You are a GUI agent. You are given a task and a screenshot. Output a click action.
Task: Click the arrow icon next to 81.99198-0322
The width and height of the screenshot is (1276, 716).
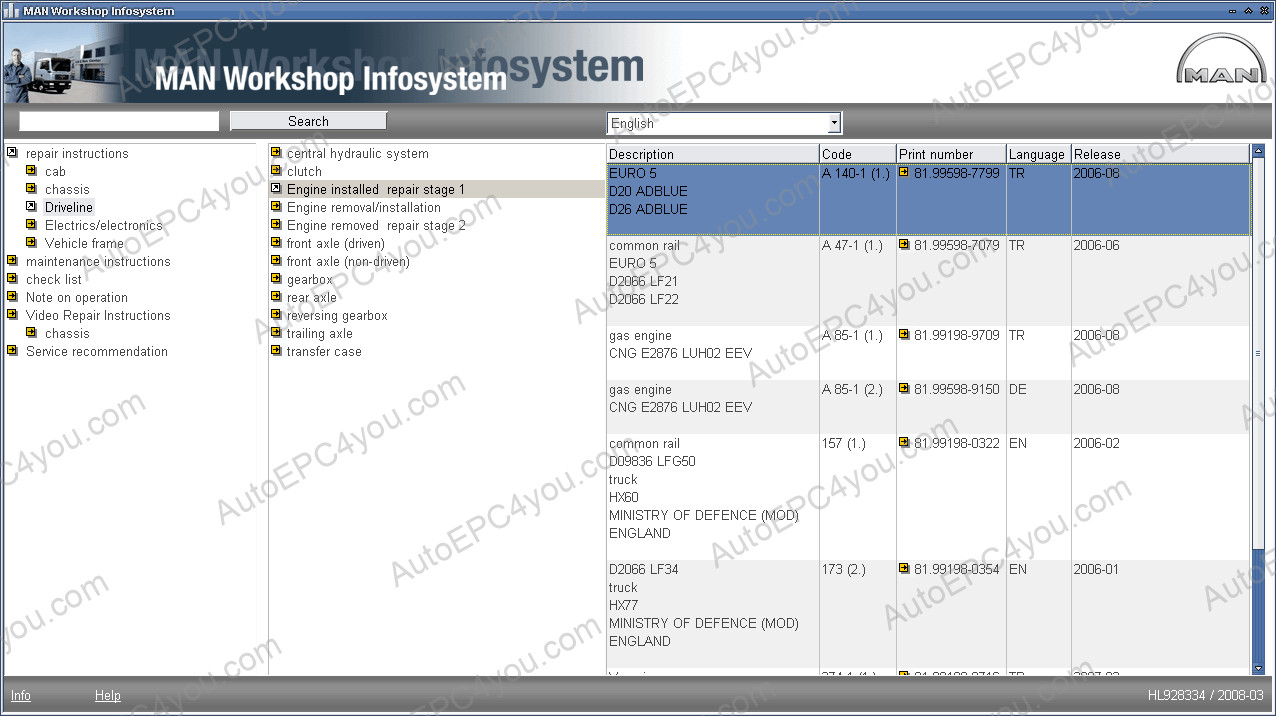coord(904,443)
